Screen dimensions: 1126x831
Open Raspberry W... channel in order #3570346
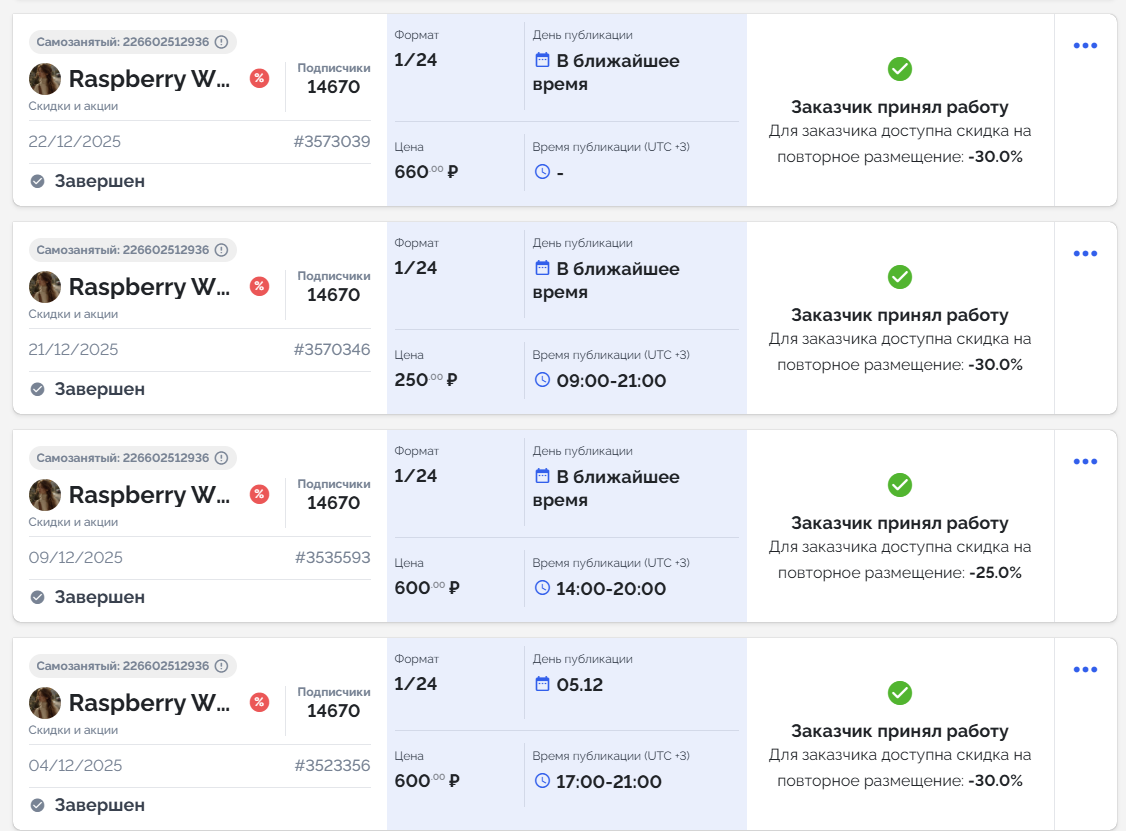pos(150,287)
